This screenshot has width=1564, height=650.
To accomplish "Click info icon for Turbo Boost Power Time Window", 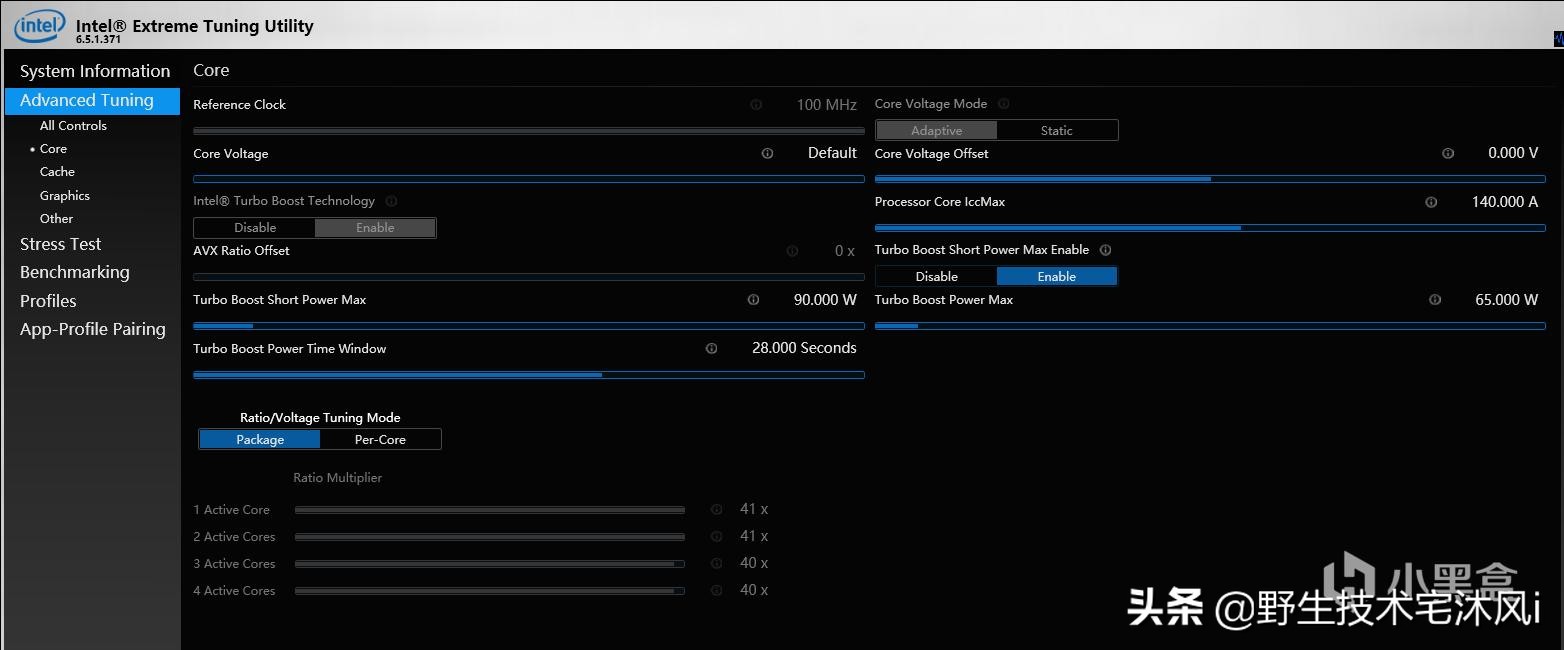I will [x=711, y=349].
